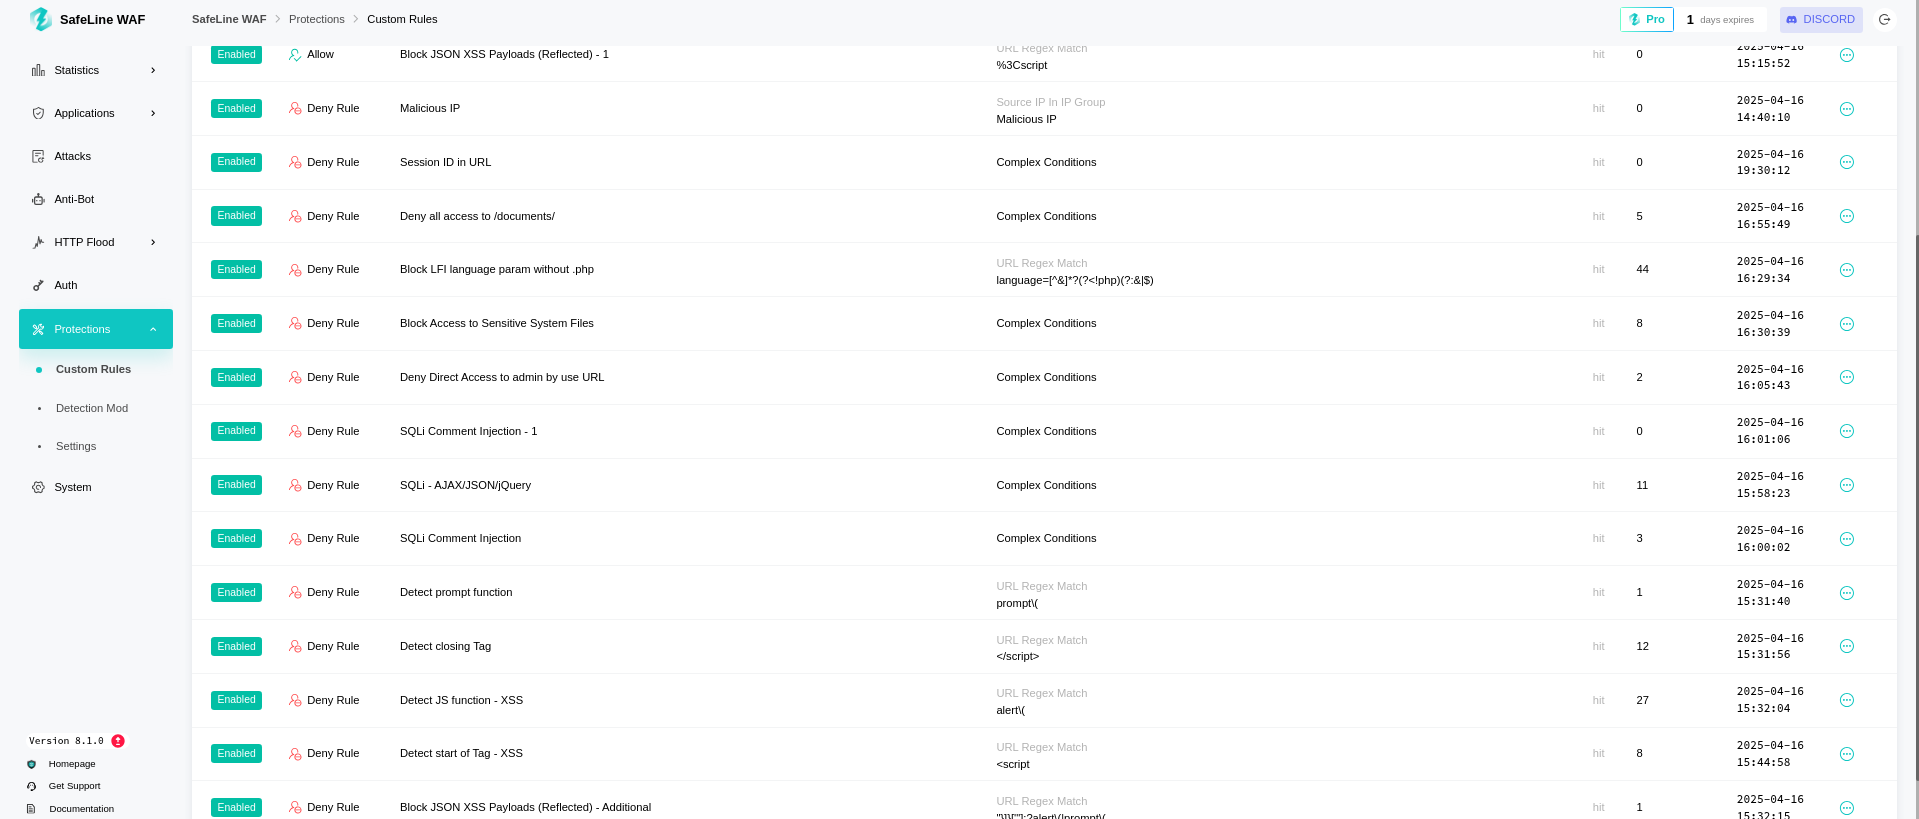Open more options for SQLi - AJAX/JSON/jQuery

pyautogui.click(x=1847, y=485)
